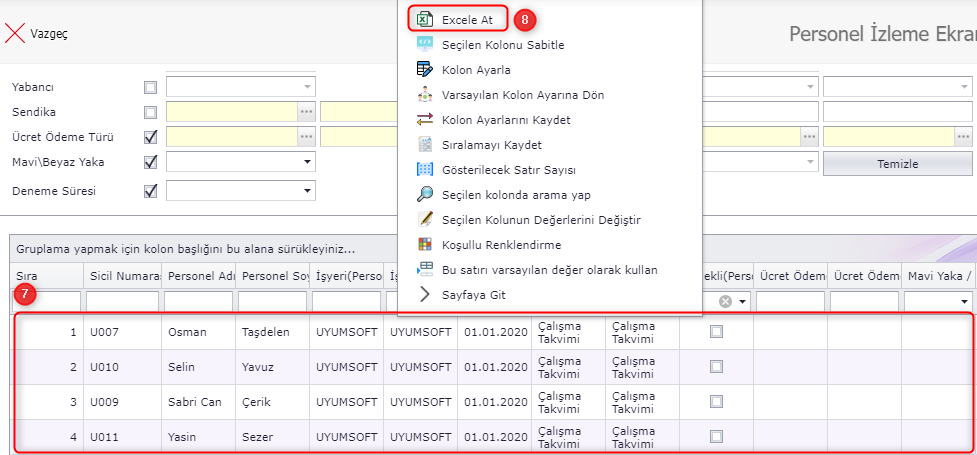
Task: Click the Varsayılan Kolon Ayarına Dön icon
Action: (x=424, y=95)
